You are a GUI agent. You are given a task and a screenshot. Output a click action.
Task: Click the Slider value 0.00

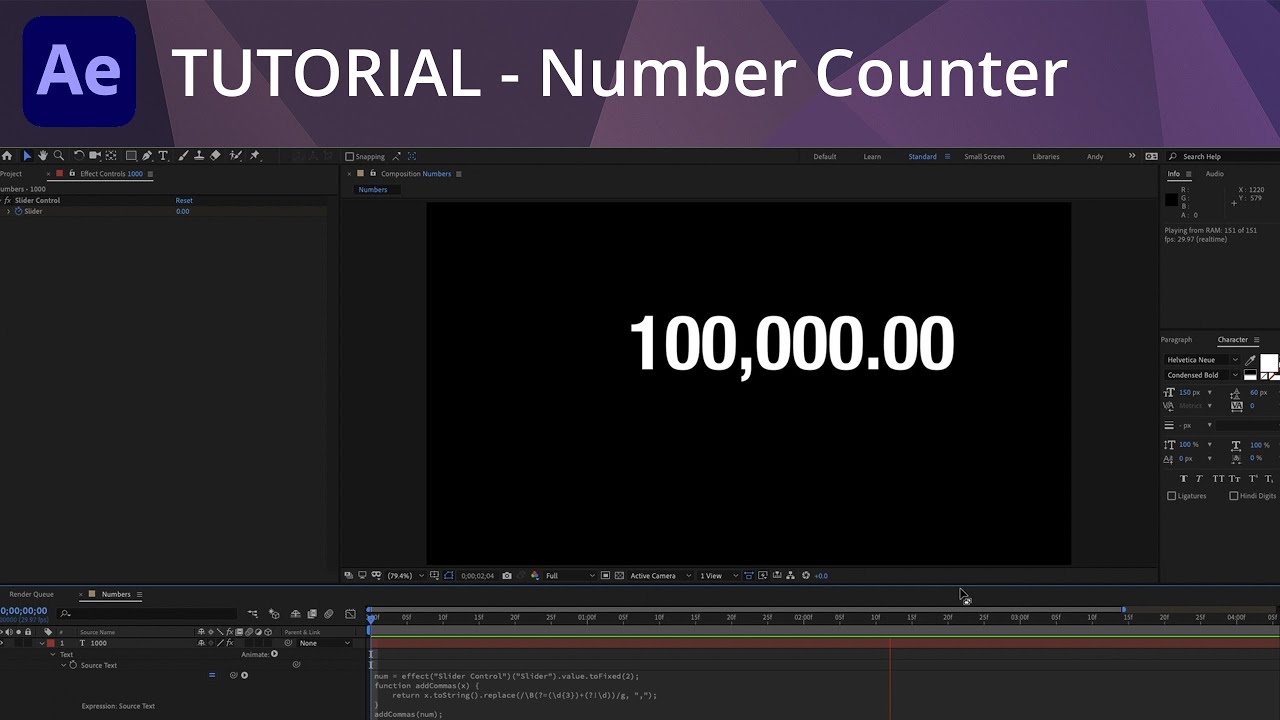click(x=183, y=211)
